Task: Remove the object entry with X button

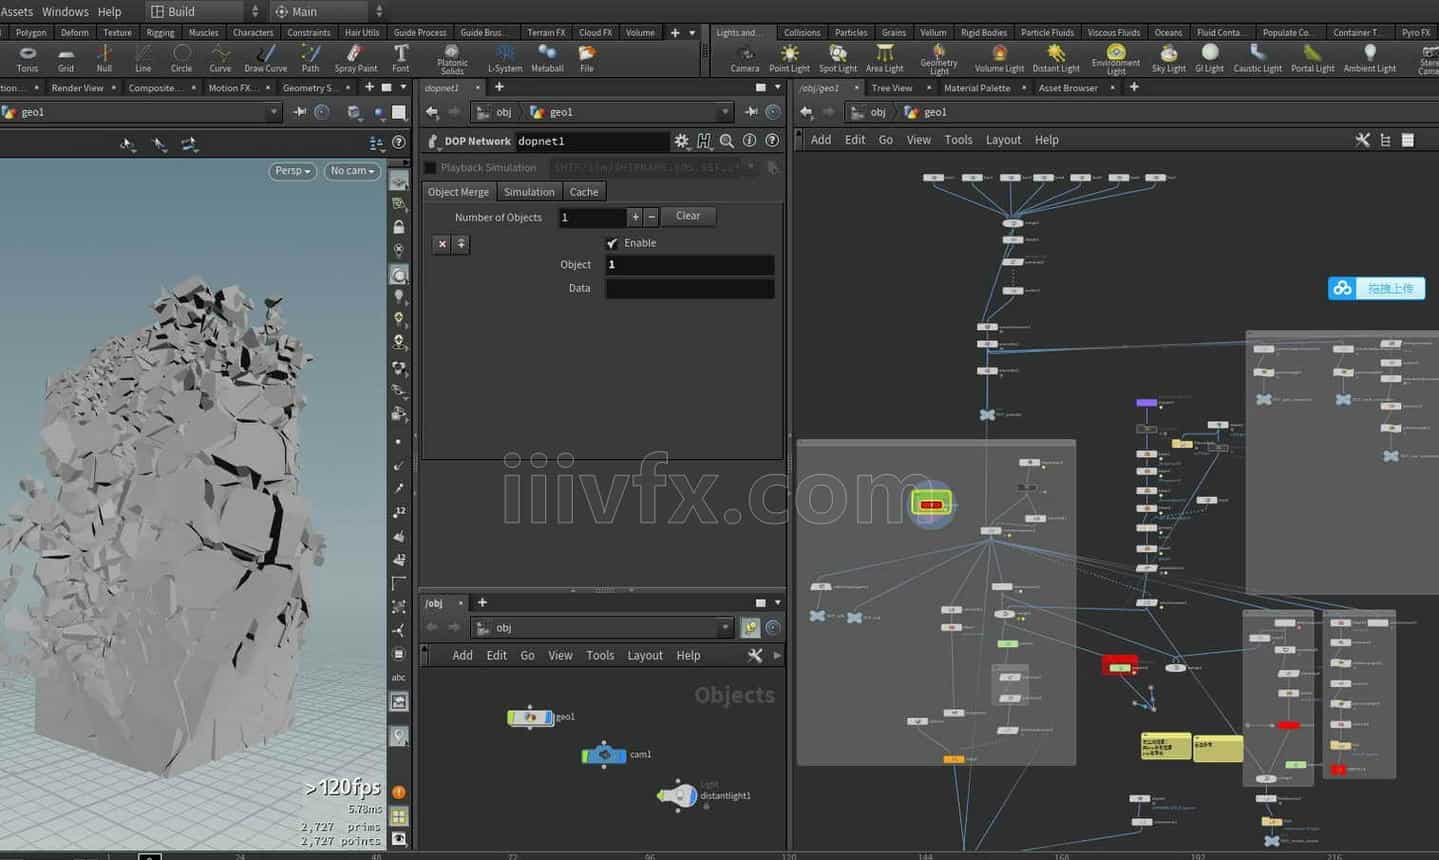Action: click(x=442, y=243)
